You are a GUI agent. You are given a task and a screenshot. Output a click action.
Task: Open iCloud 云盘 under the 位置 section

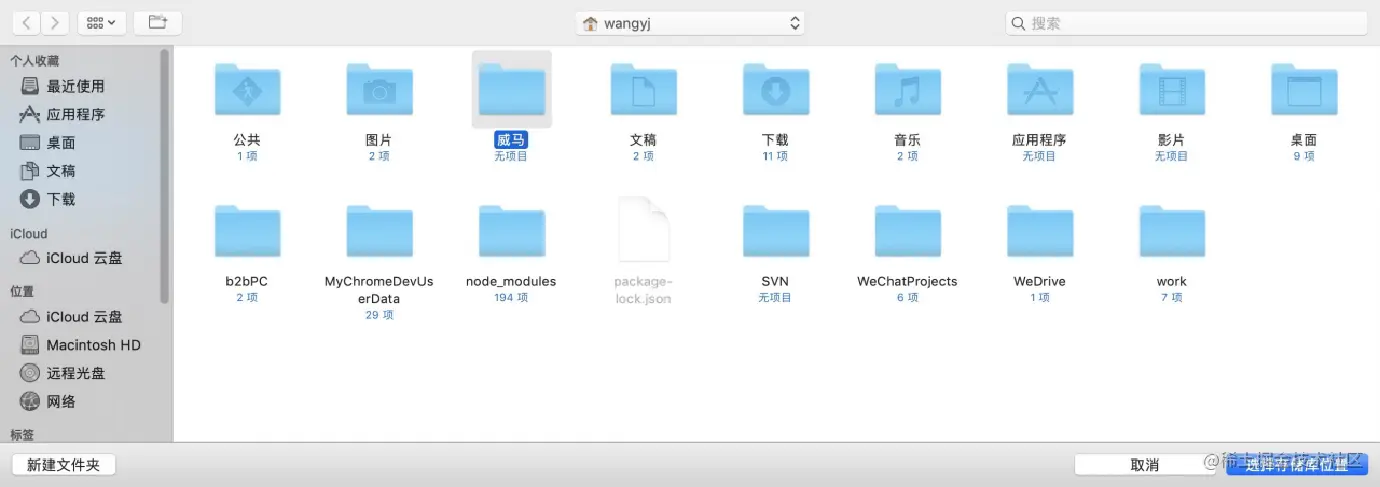86,316
